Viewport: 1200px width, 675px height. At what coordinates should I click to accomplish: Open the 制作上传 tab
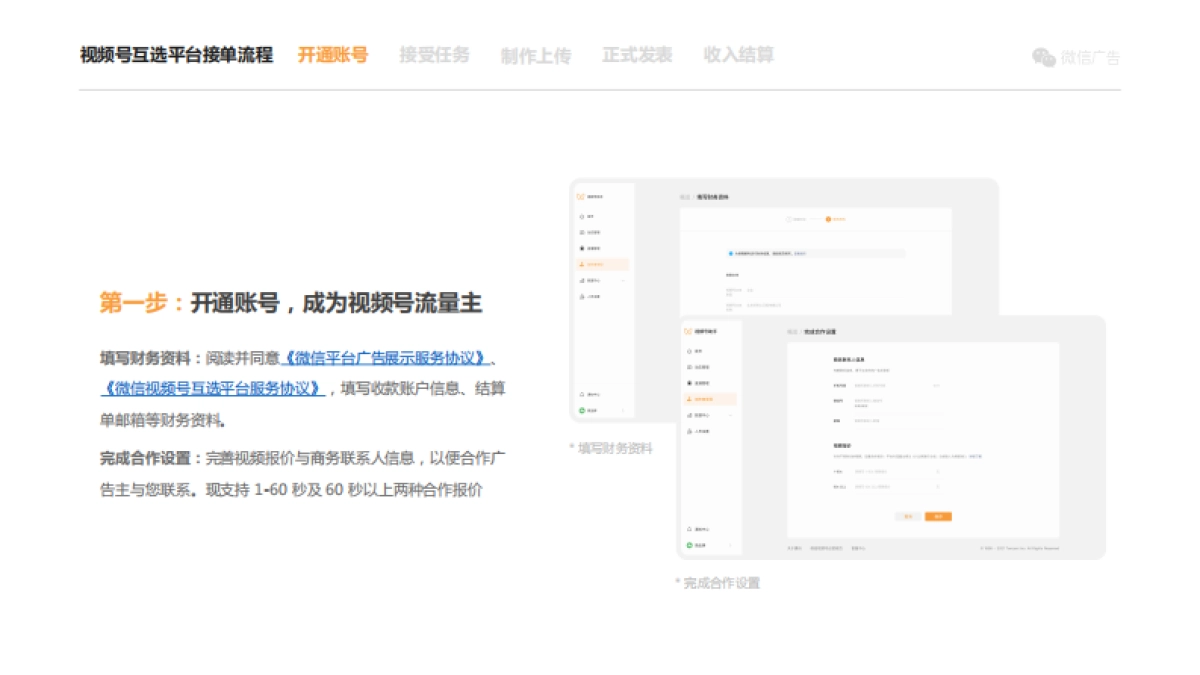pos(535,56)
